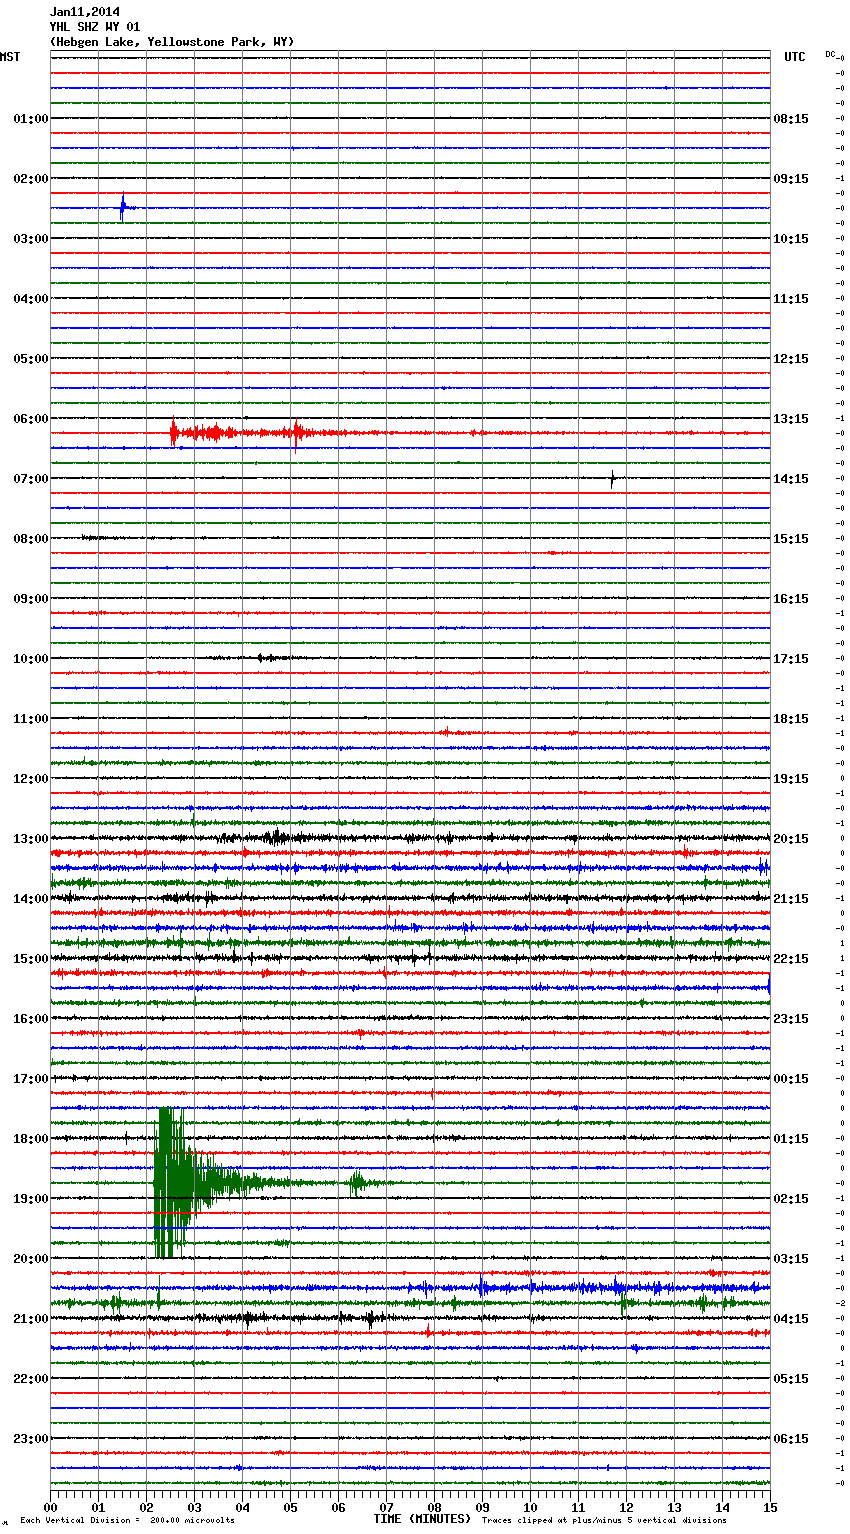Viewport: 850px width, 1534px height.
Task: Click the 15 minute axis tick label
Action: click(770, 1507)
